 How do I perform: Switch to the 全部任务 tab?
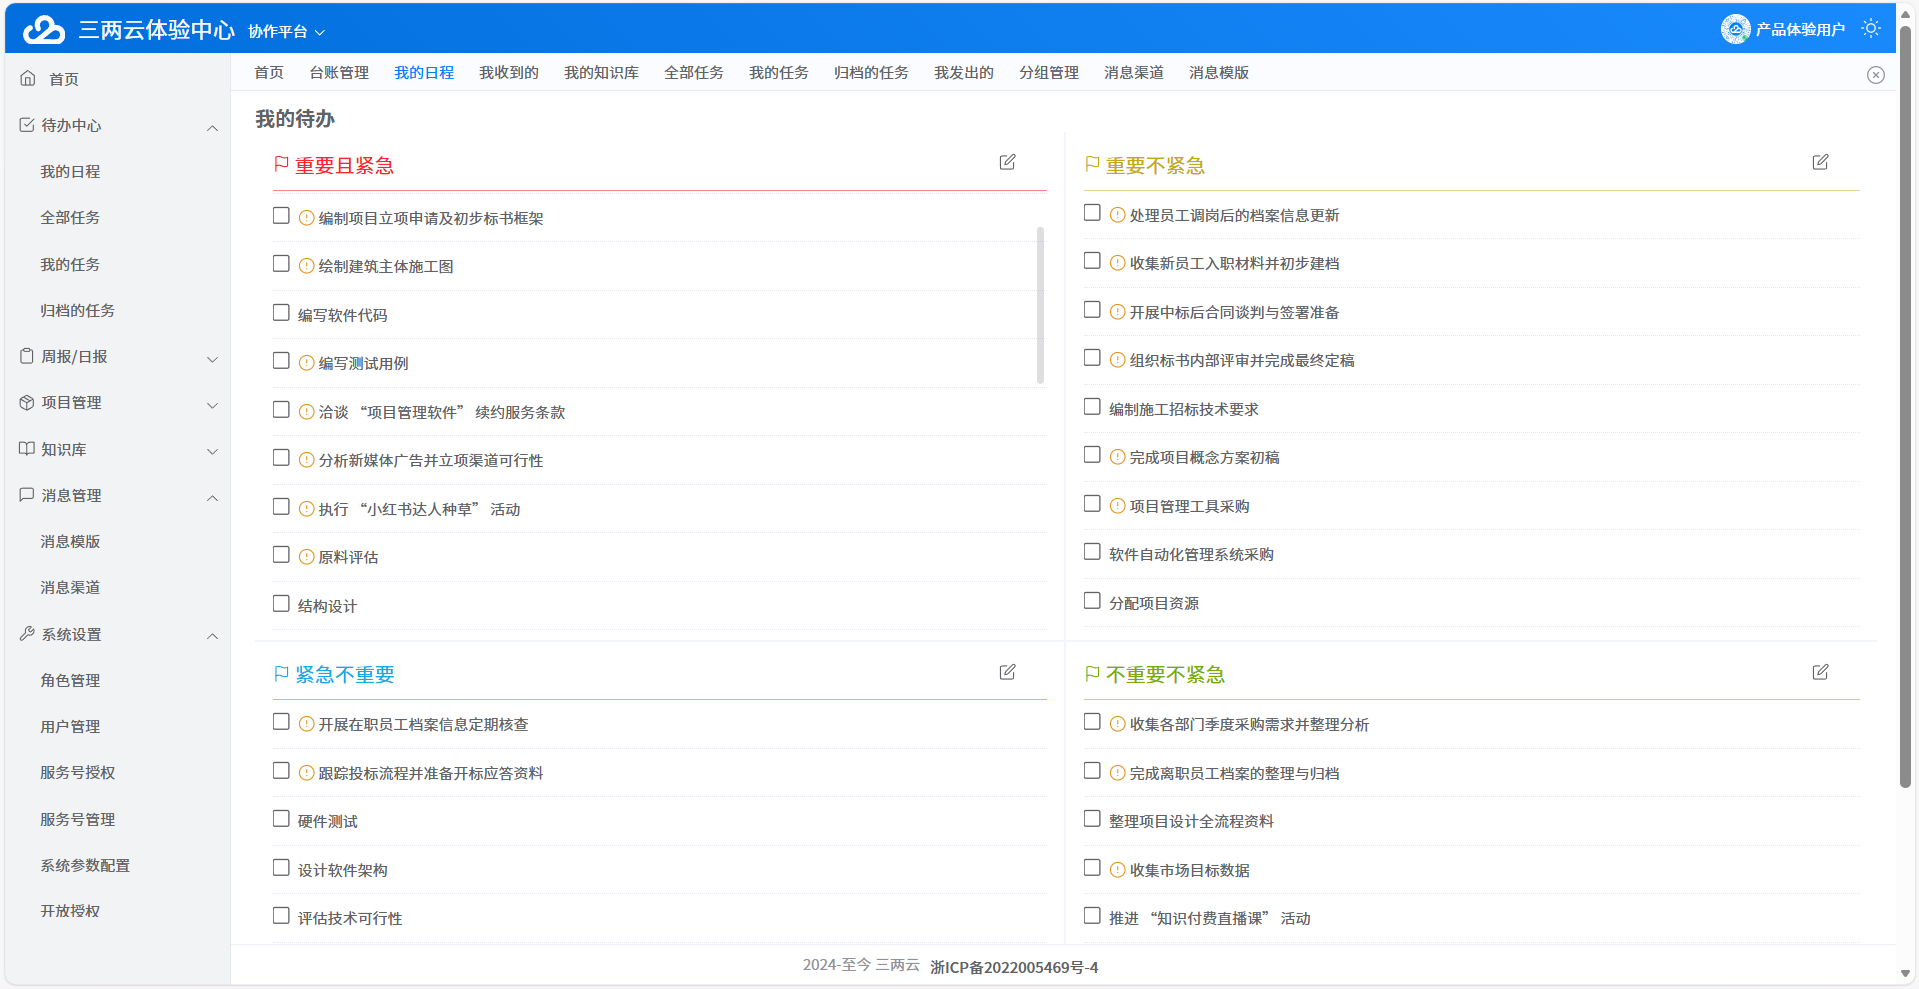click(693, 72)
